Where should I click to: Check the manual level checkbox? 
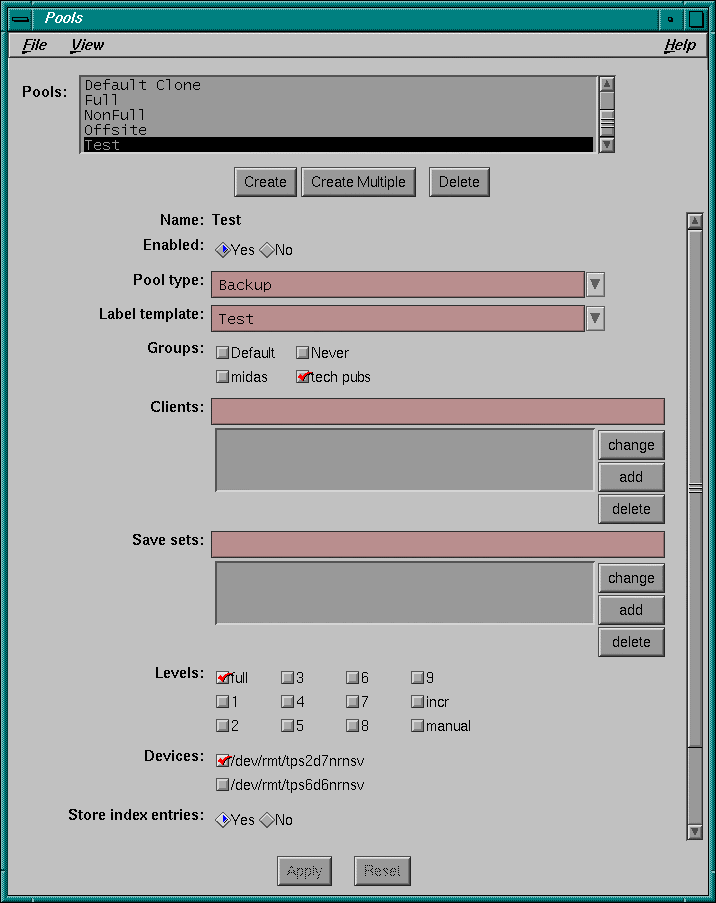click(418, 726)
